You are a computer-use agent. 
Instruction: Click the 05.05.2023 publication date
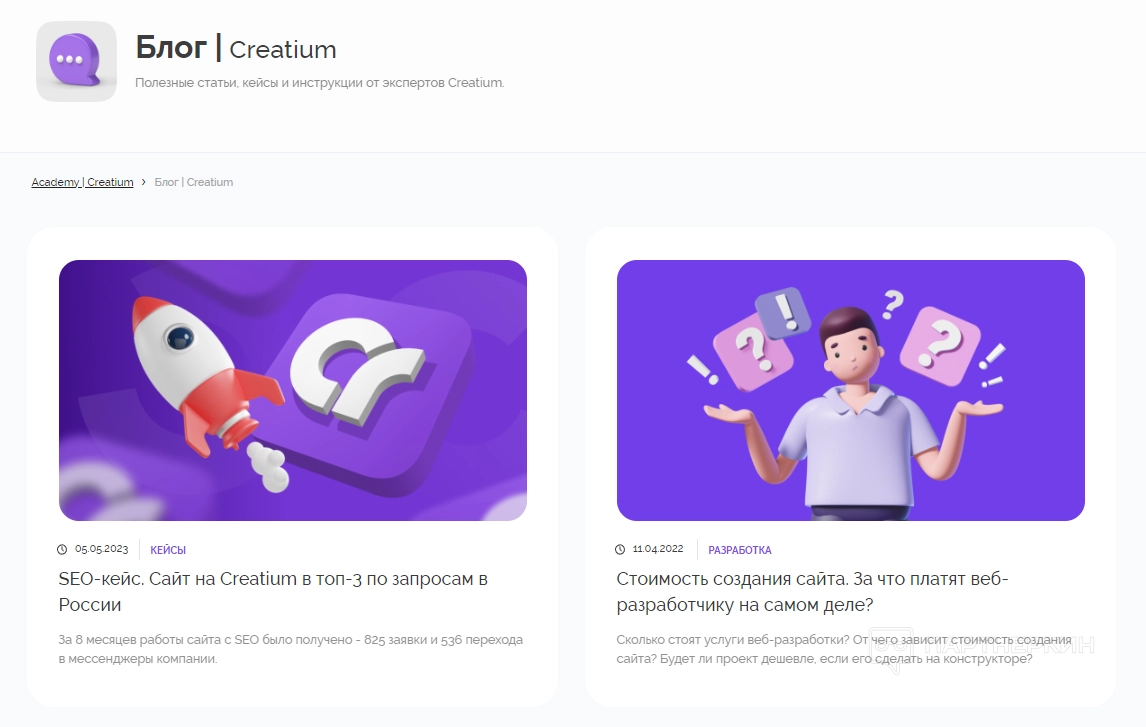tap(102, 549)
